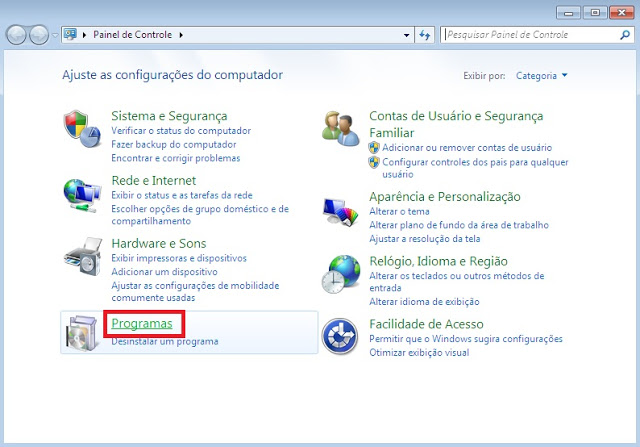Click the Hardware e Sons printer icon

tap(83, 256)
